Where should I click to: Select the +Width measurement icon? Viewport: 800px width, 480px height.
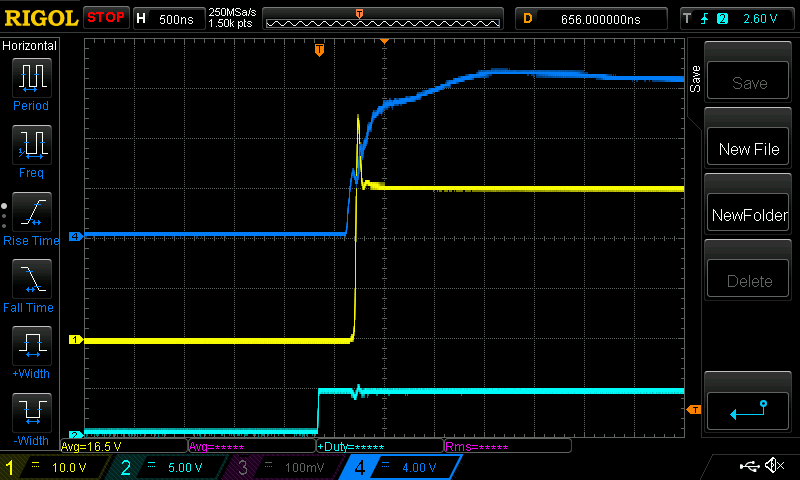[31, 347]
